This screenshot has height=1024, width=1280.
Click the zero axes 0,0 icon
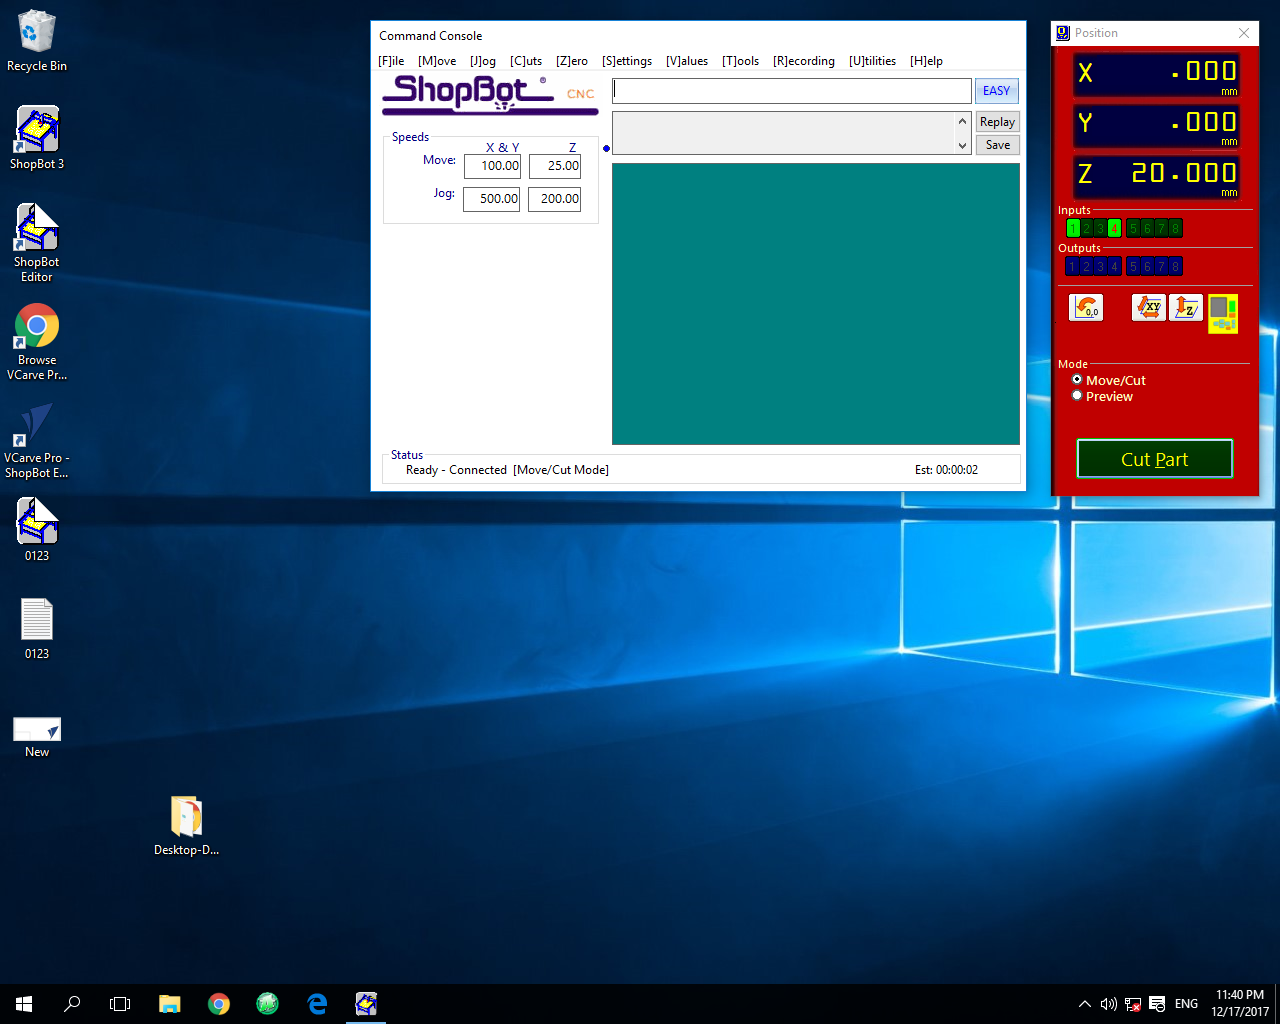coord(1086,307)
